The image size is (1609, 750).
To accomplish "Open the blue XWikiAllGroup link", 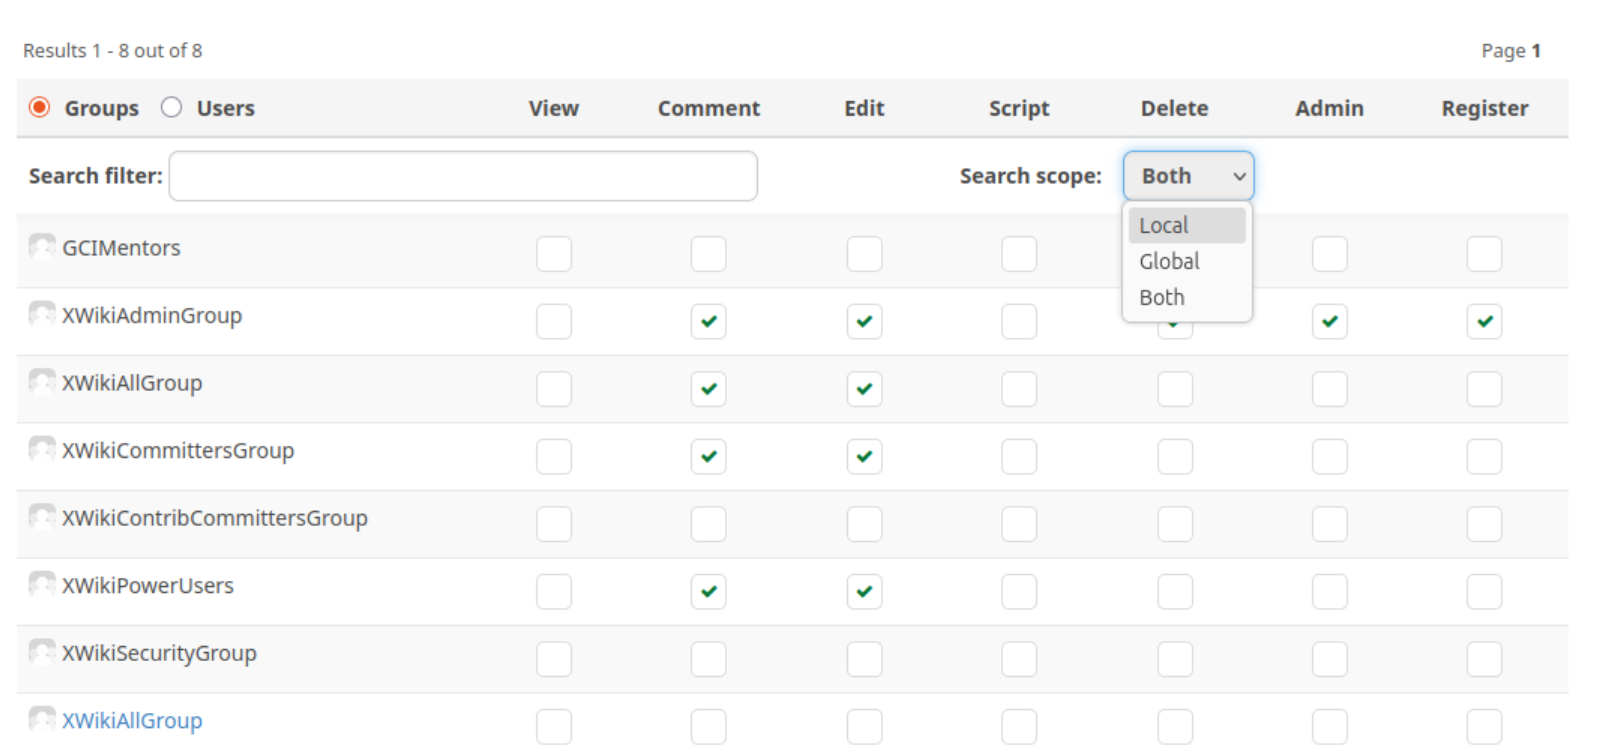I will pos(132,721).
